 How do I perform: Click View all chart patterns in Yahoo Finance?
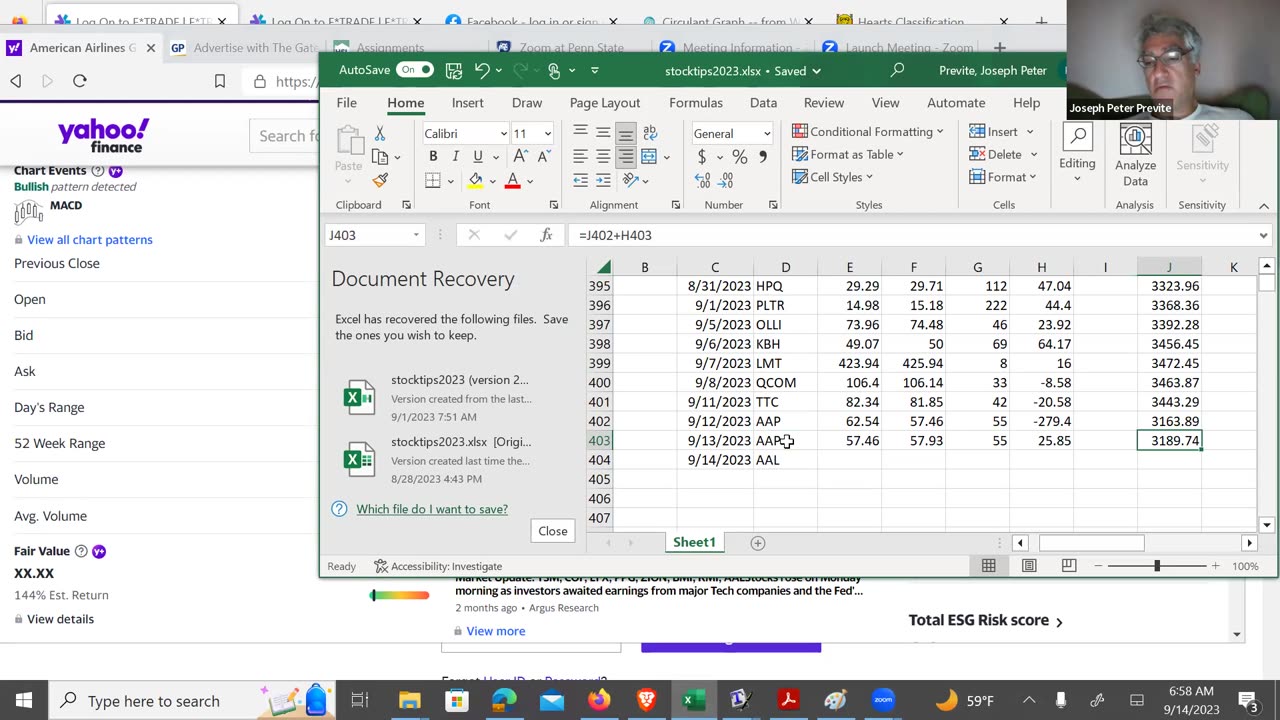(x=90, y=240)
